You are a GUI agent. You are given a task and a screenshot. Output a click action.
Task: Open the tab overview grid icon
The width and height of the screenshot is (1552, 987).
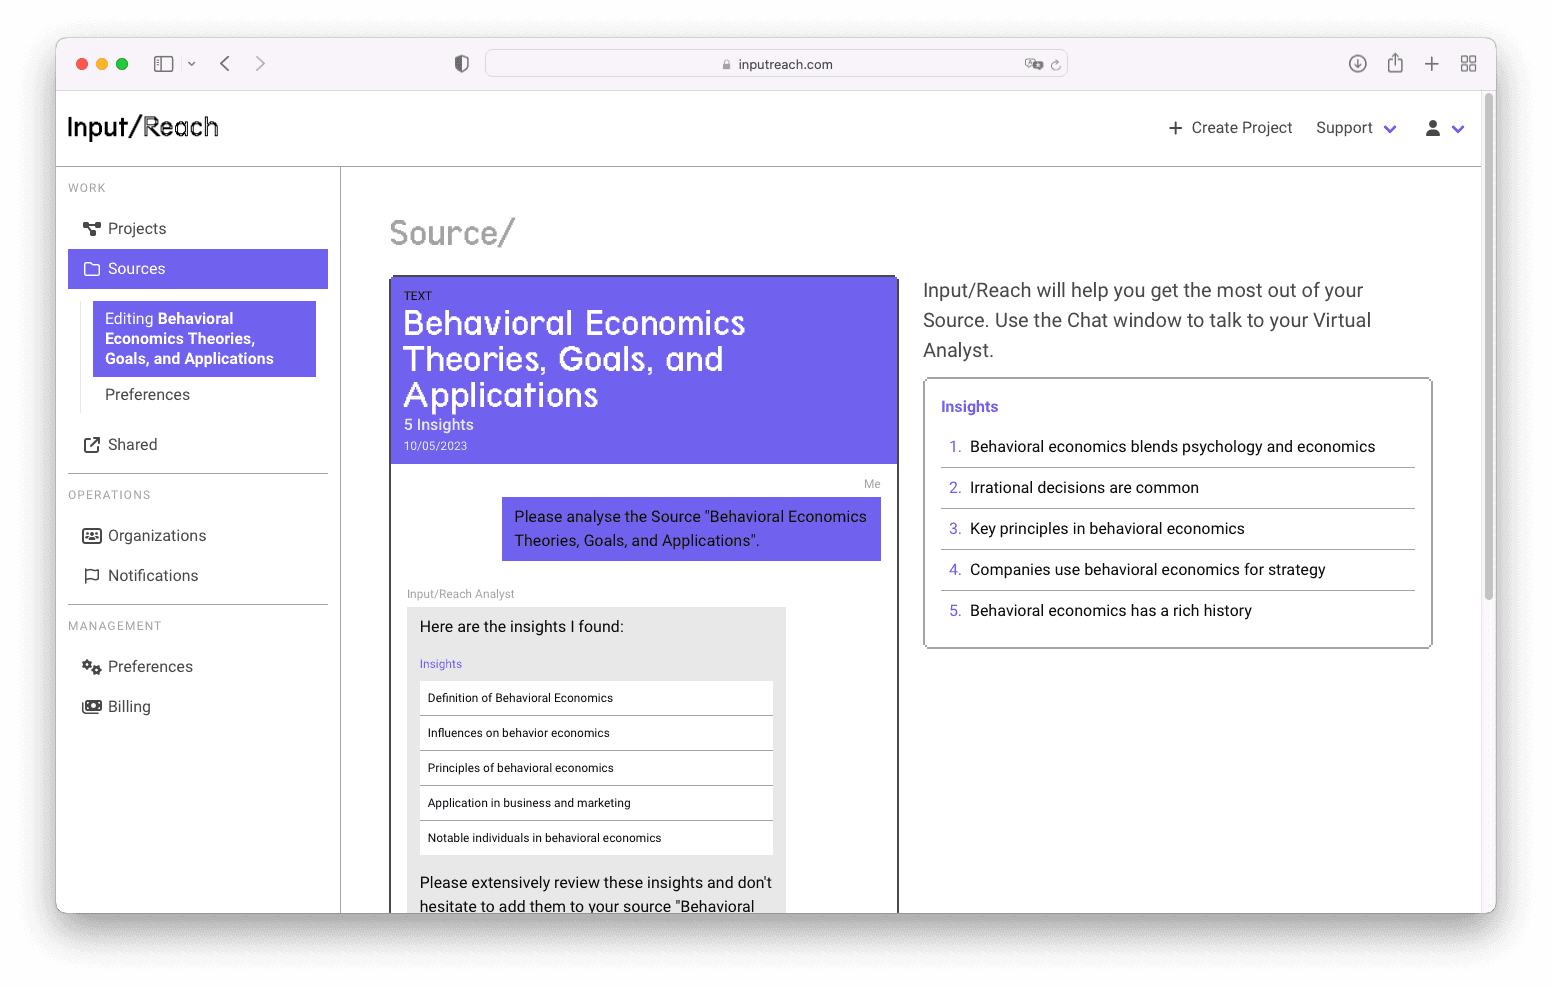(x=1468, y=63)
